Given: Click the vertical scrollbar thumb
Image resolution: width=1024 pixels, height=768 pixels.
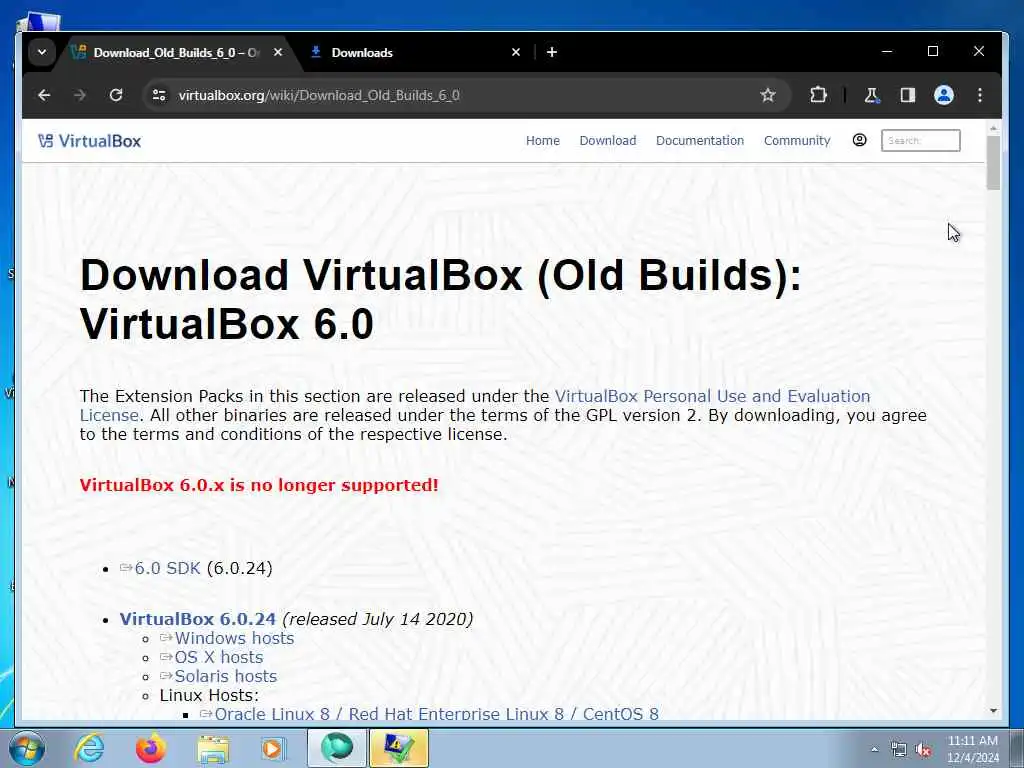Looking at the screenshot, I should (x=993, y=163).
